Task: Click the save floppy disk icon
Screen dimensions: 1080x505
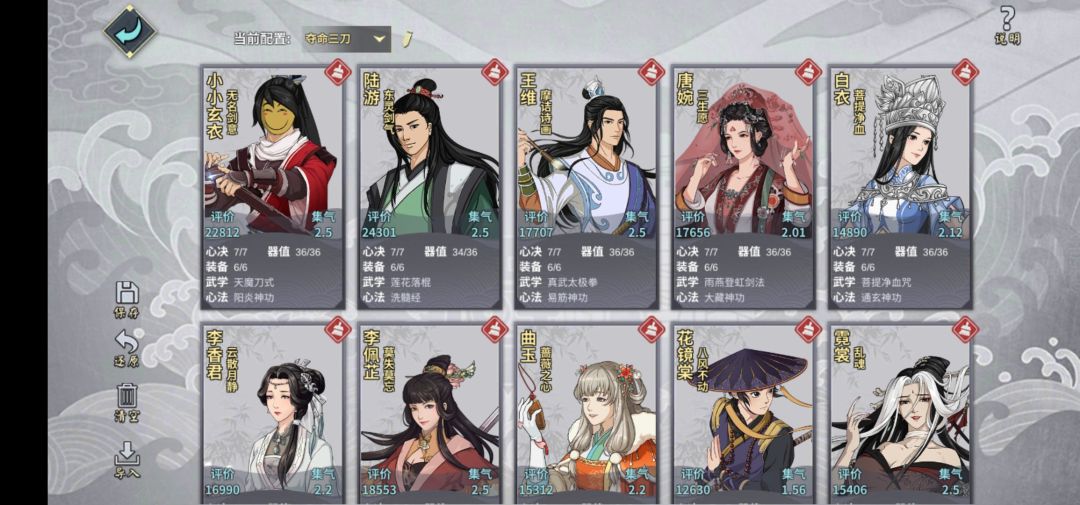Action: (x=127, y=300)
